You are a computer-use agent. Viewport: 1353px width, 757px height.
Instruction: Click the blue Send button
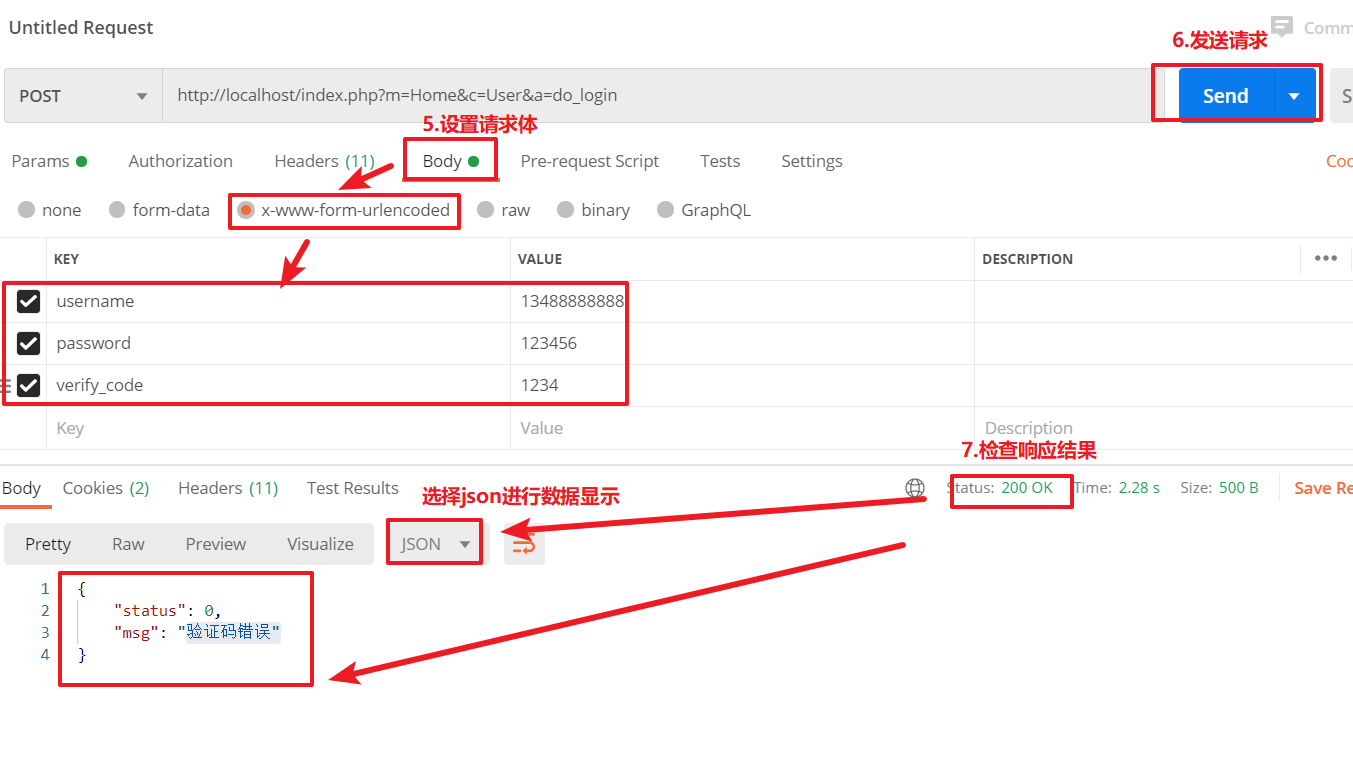coord(1226,96)
